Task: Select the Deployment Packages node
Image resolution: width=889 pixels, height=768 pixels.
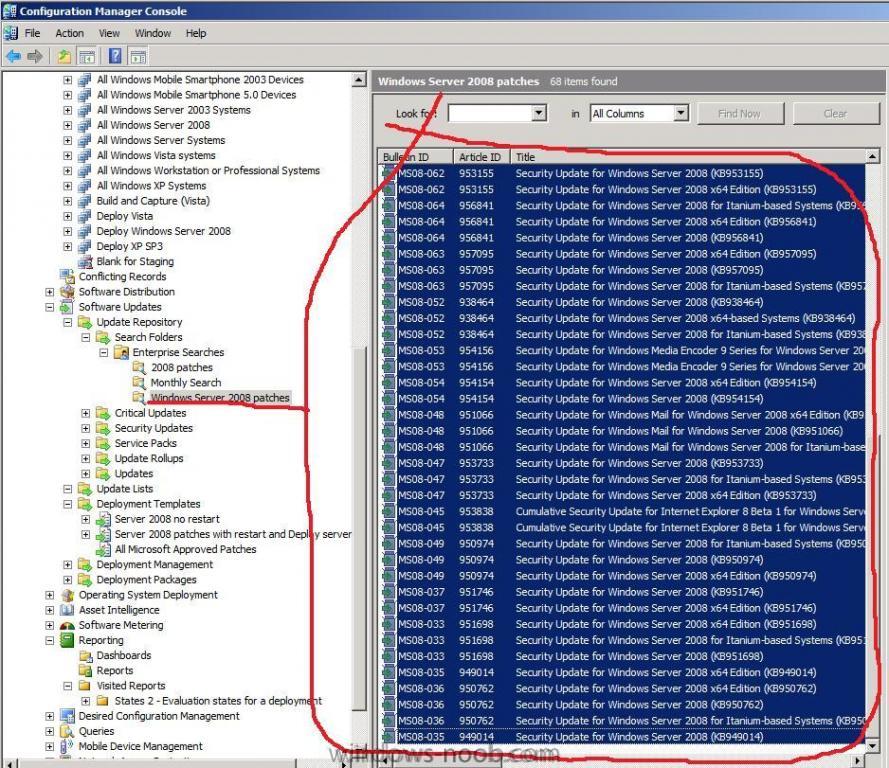Action: tap(146, 580)
